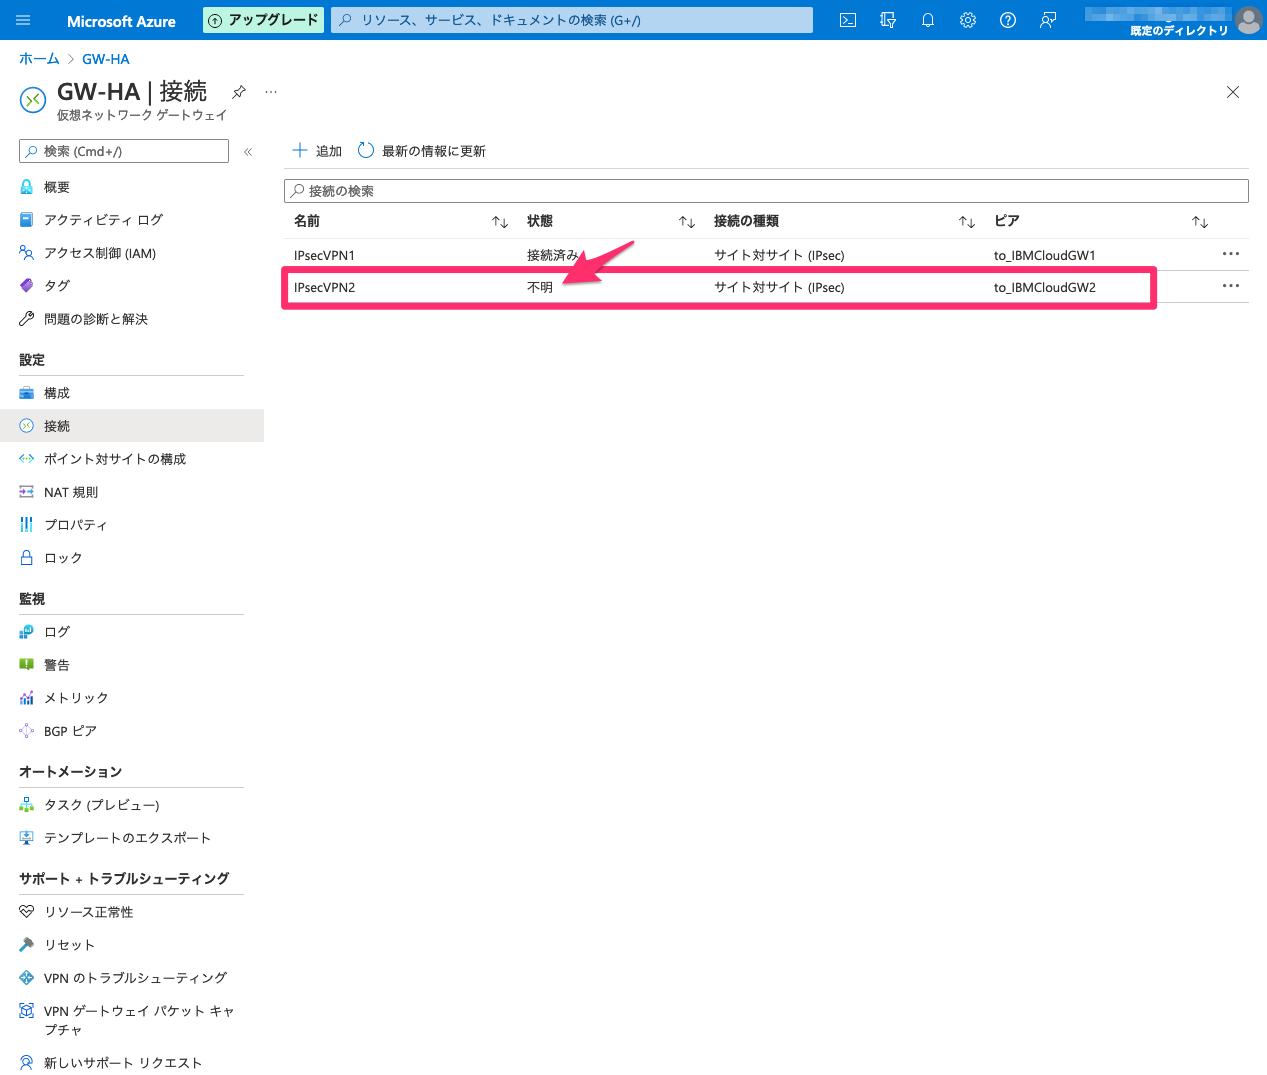Open the IPsecVPN2 row ellipsis menu
The height and width of the screenshot is (1075, 1267).
coord(1230,286)
